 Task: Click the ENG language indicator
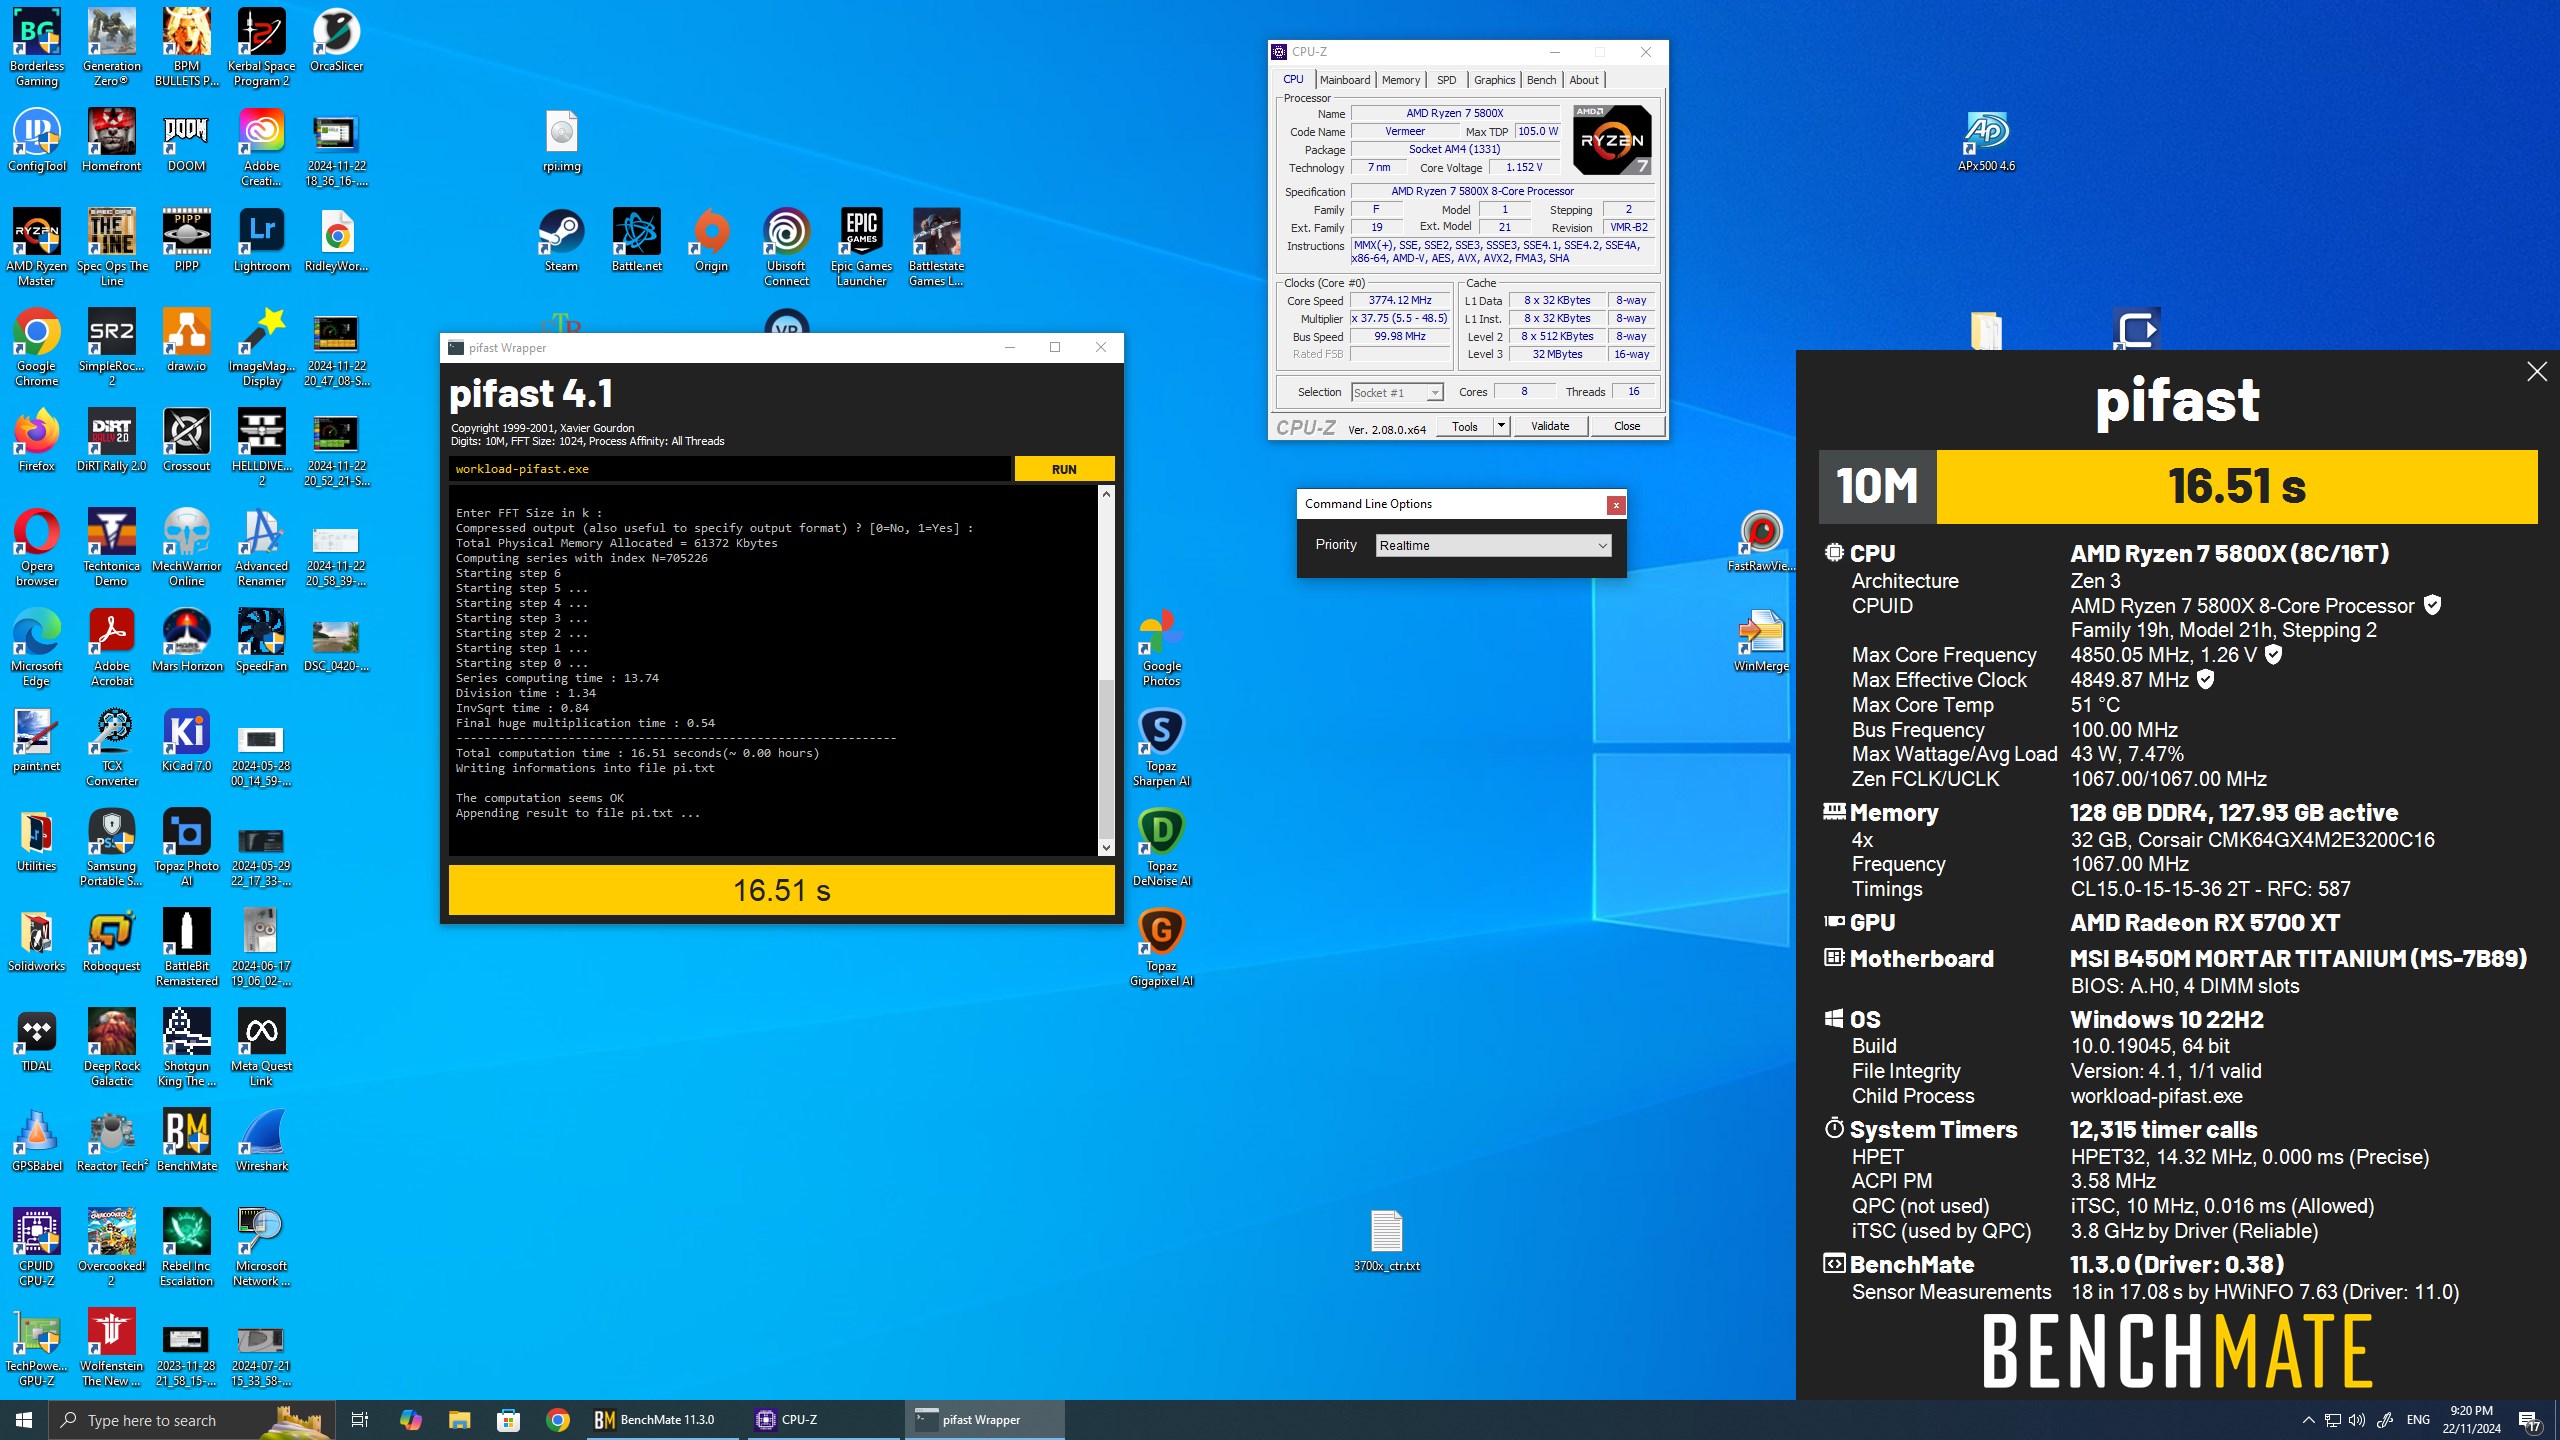(x=2418, y=1420)
